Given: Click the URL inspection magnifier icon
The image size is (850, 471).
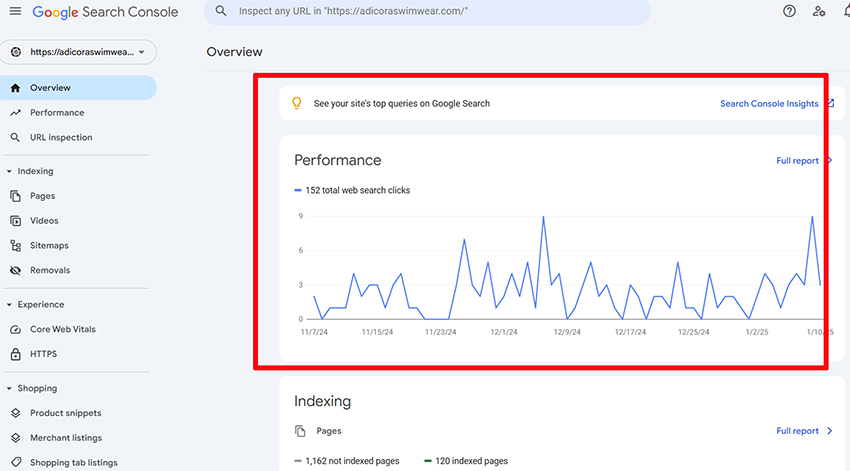Looking at the screenshot, I should tap(15, 138).
